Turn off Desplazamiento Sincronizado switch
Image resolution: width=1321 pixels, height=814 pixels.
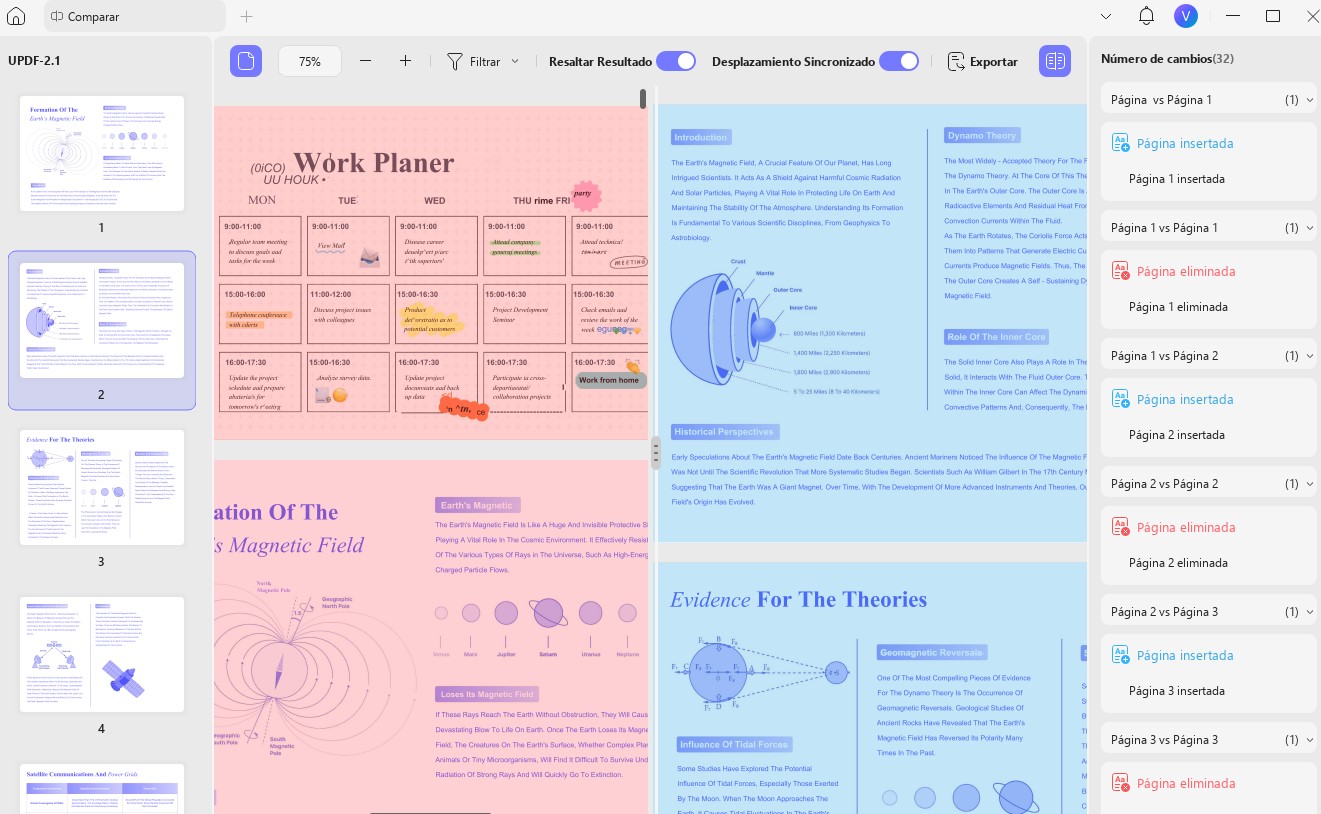[899, 61]
